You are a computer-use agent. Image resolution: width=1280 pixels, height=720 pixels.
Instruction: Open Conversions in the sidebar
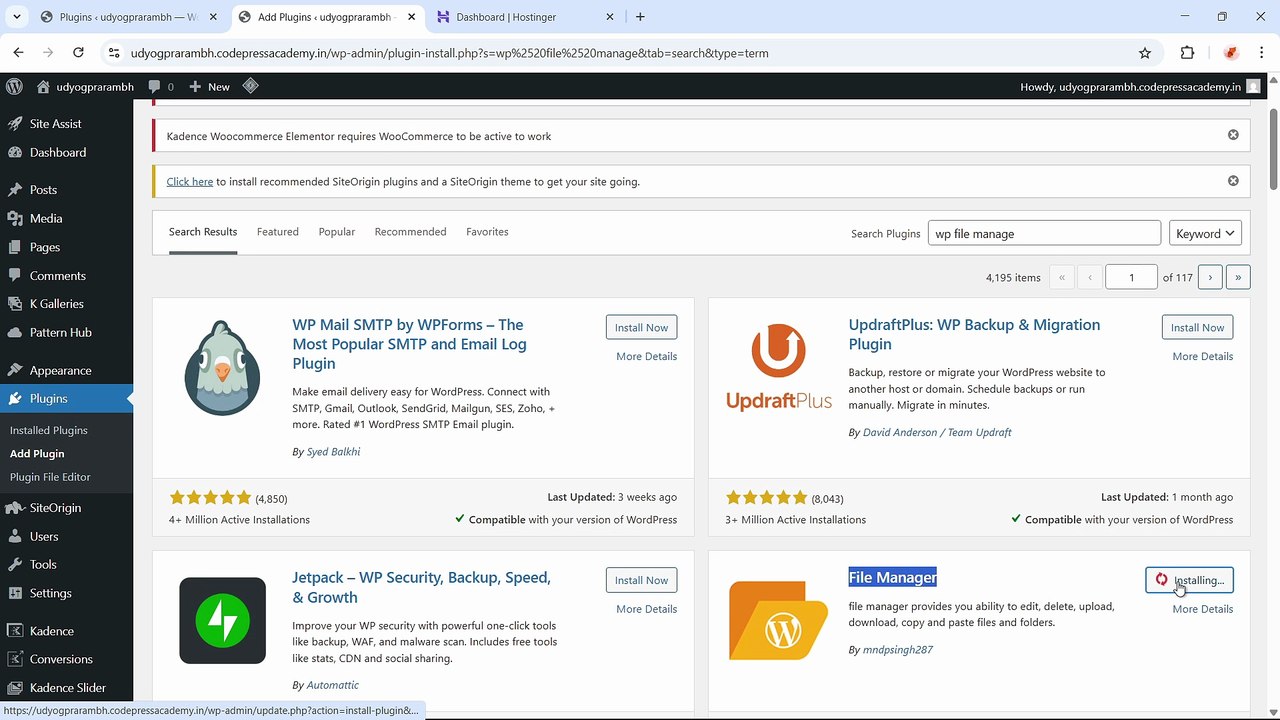click(61, 660)
